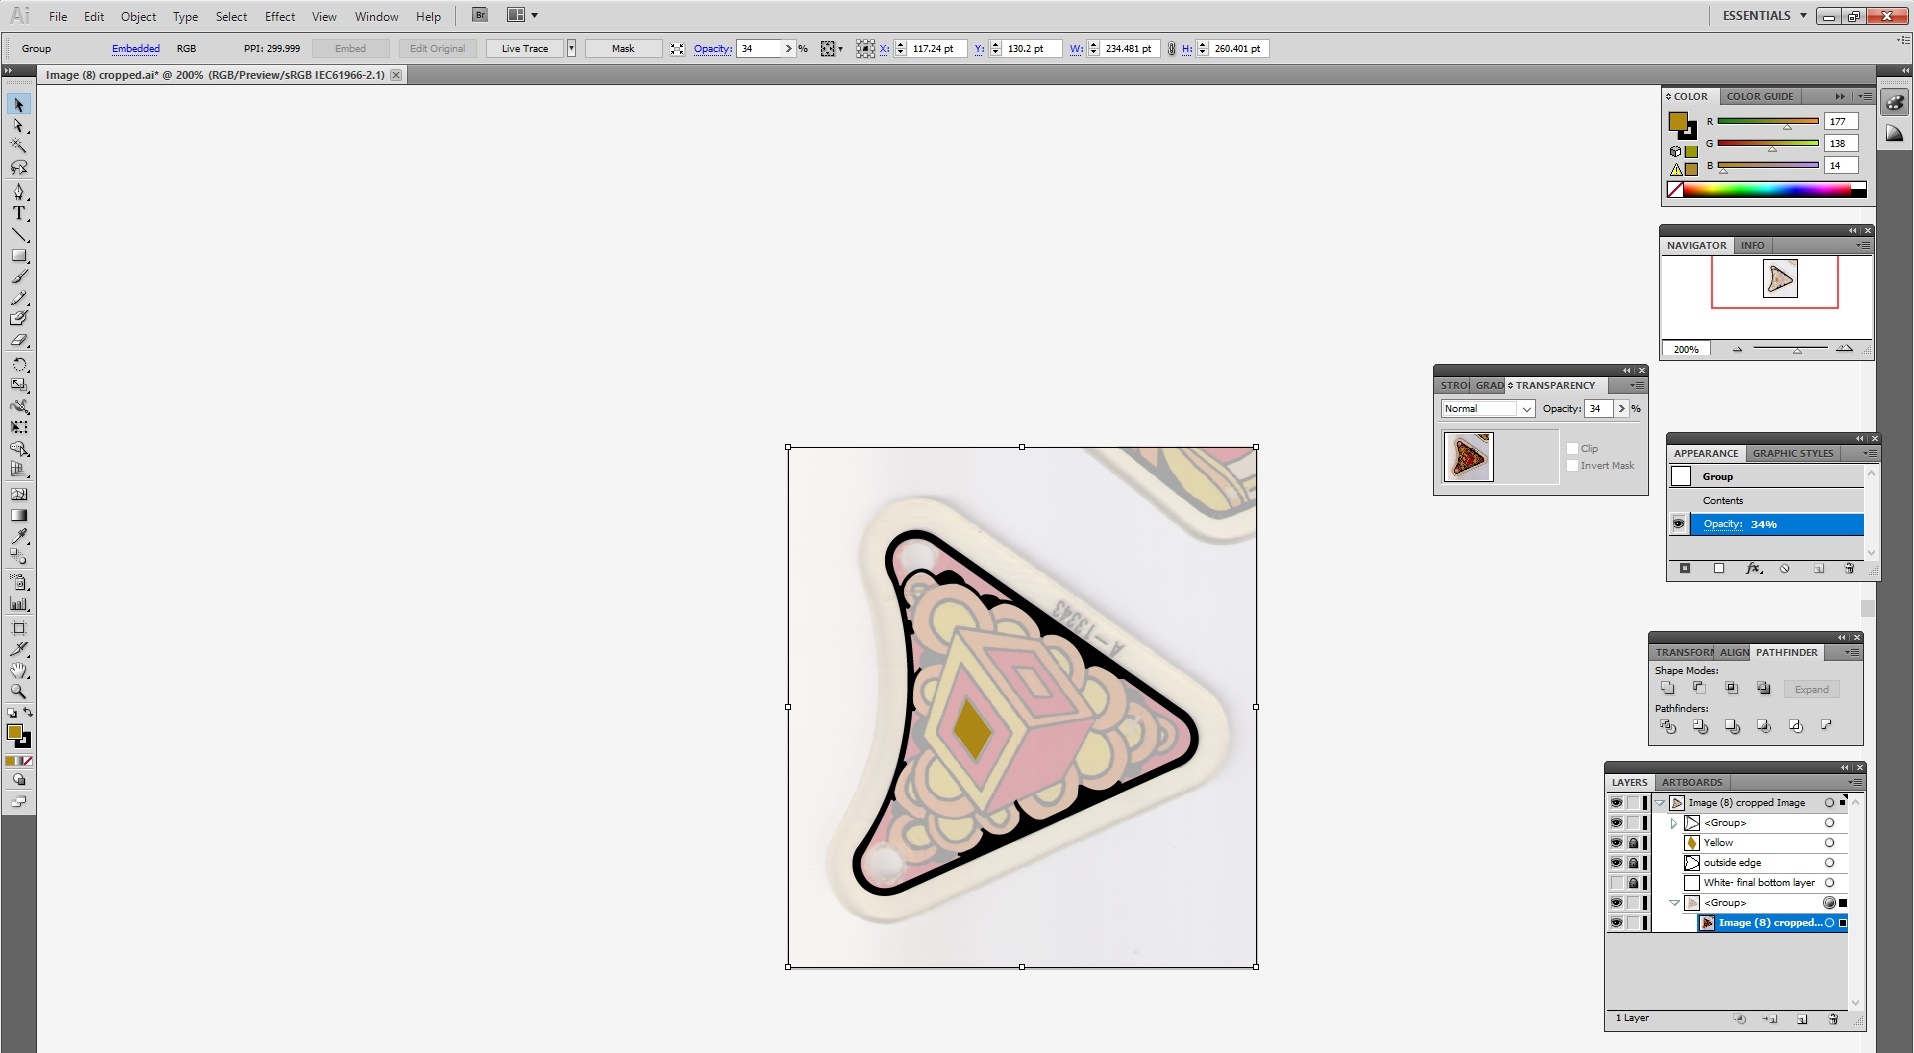
Task: Click the Mask button
Action: coord(623,48)
